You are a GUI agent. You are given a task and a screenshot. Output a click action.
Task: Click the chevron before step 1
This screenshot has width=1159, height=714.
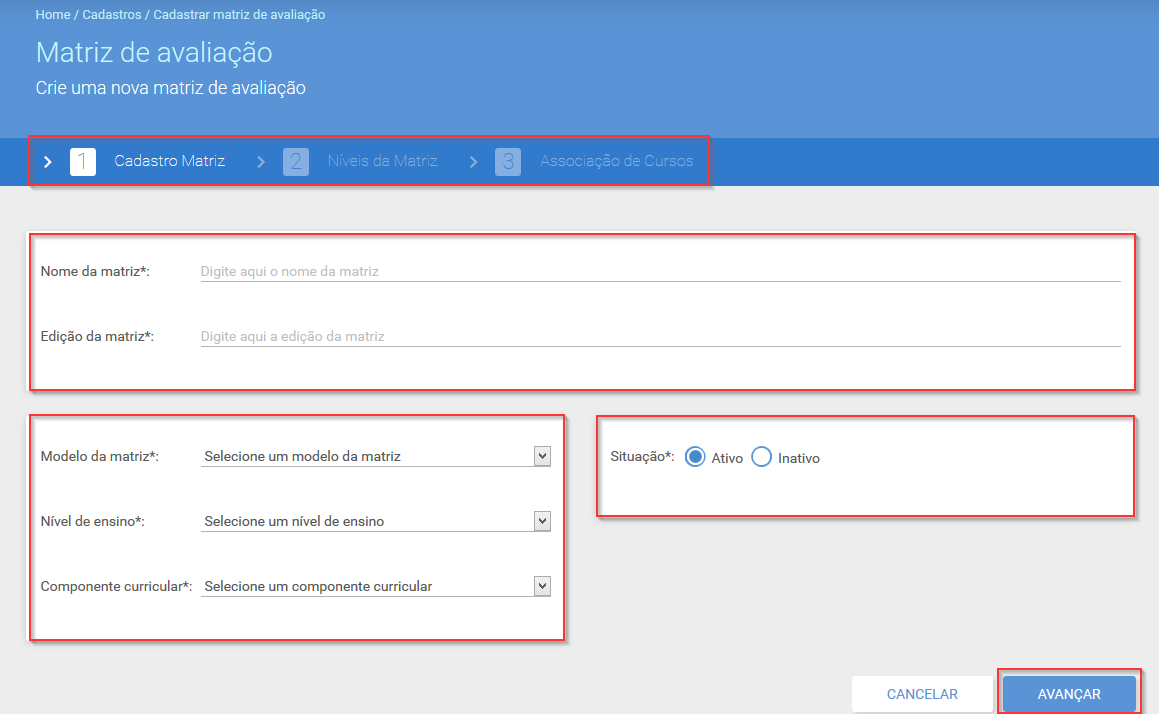[48, 162]
